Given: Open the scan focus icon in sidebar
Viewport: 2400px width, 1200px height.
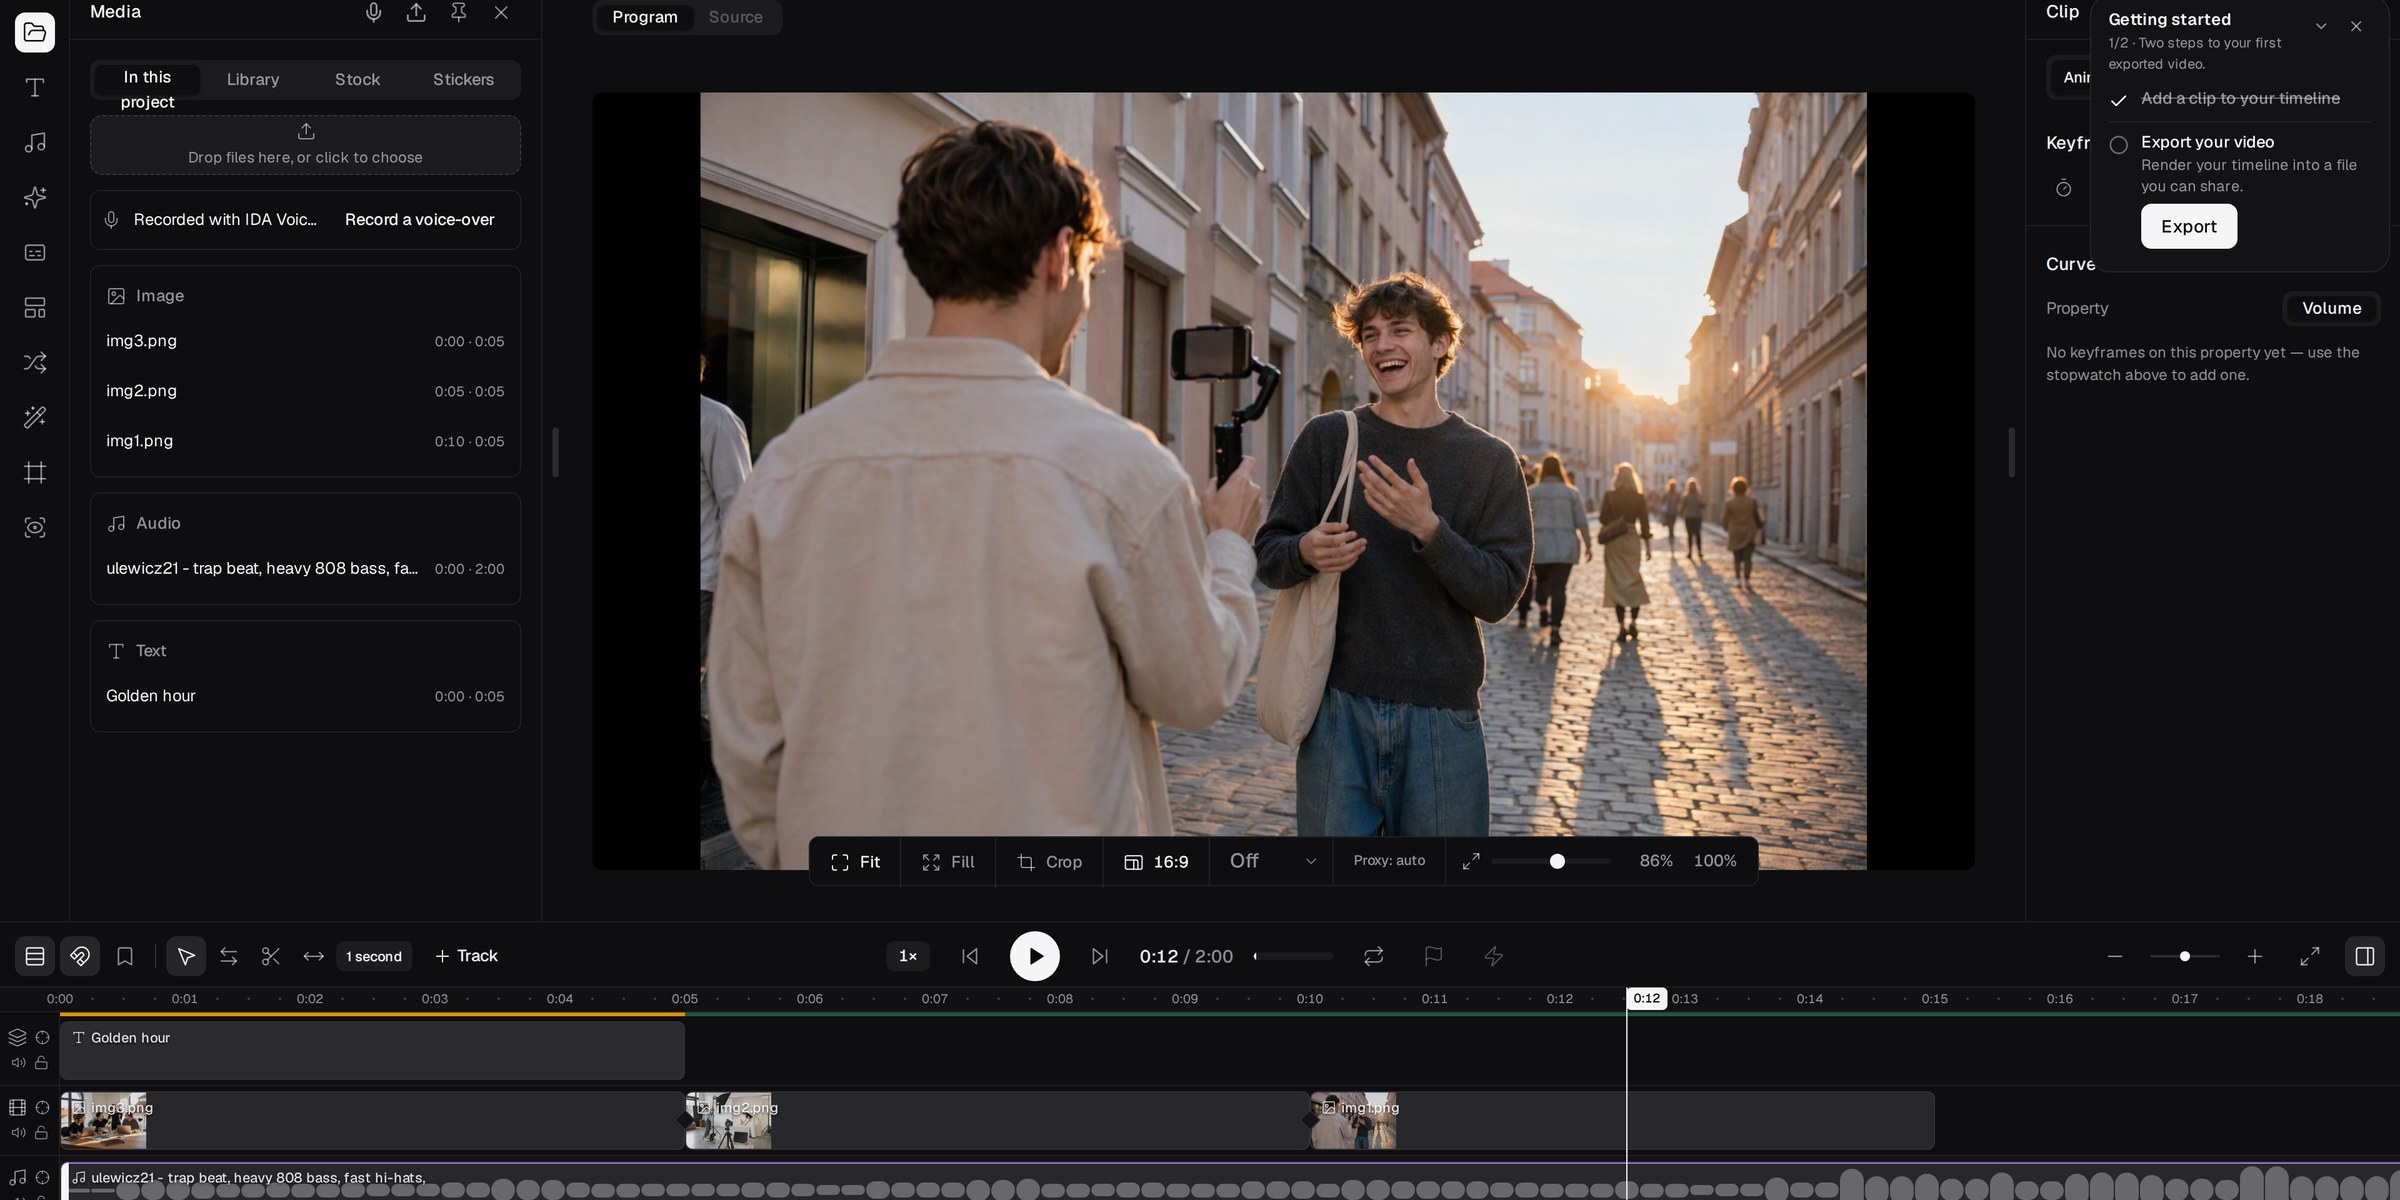Looking at the screenshot, I should [35, 528].
